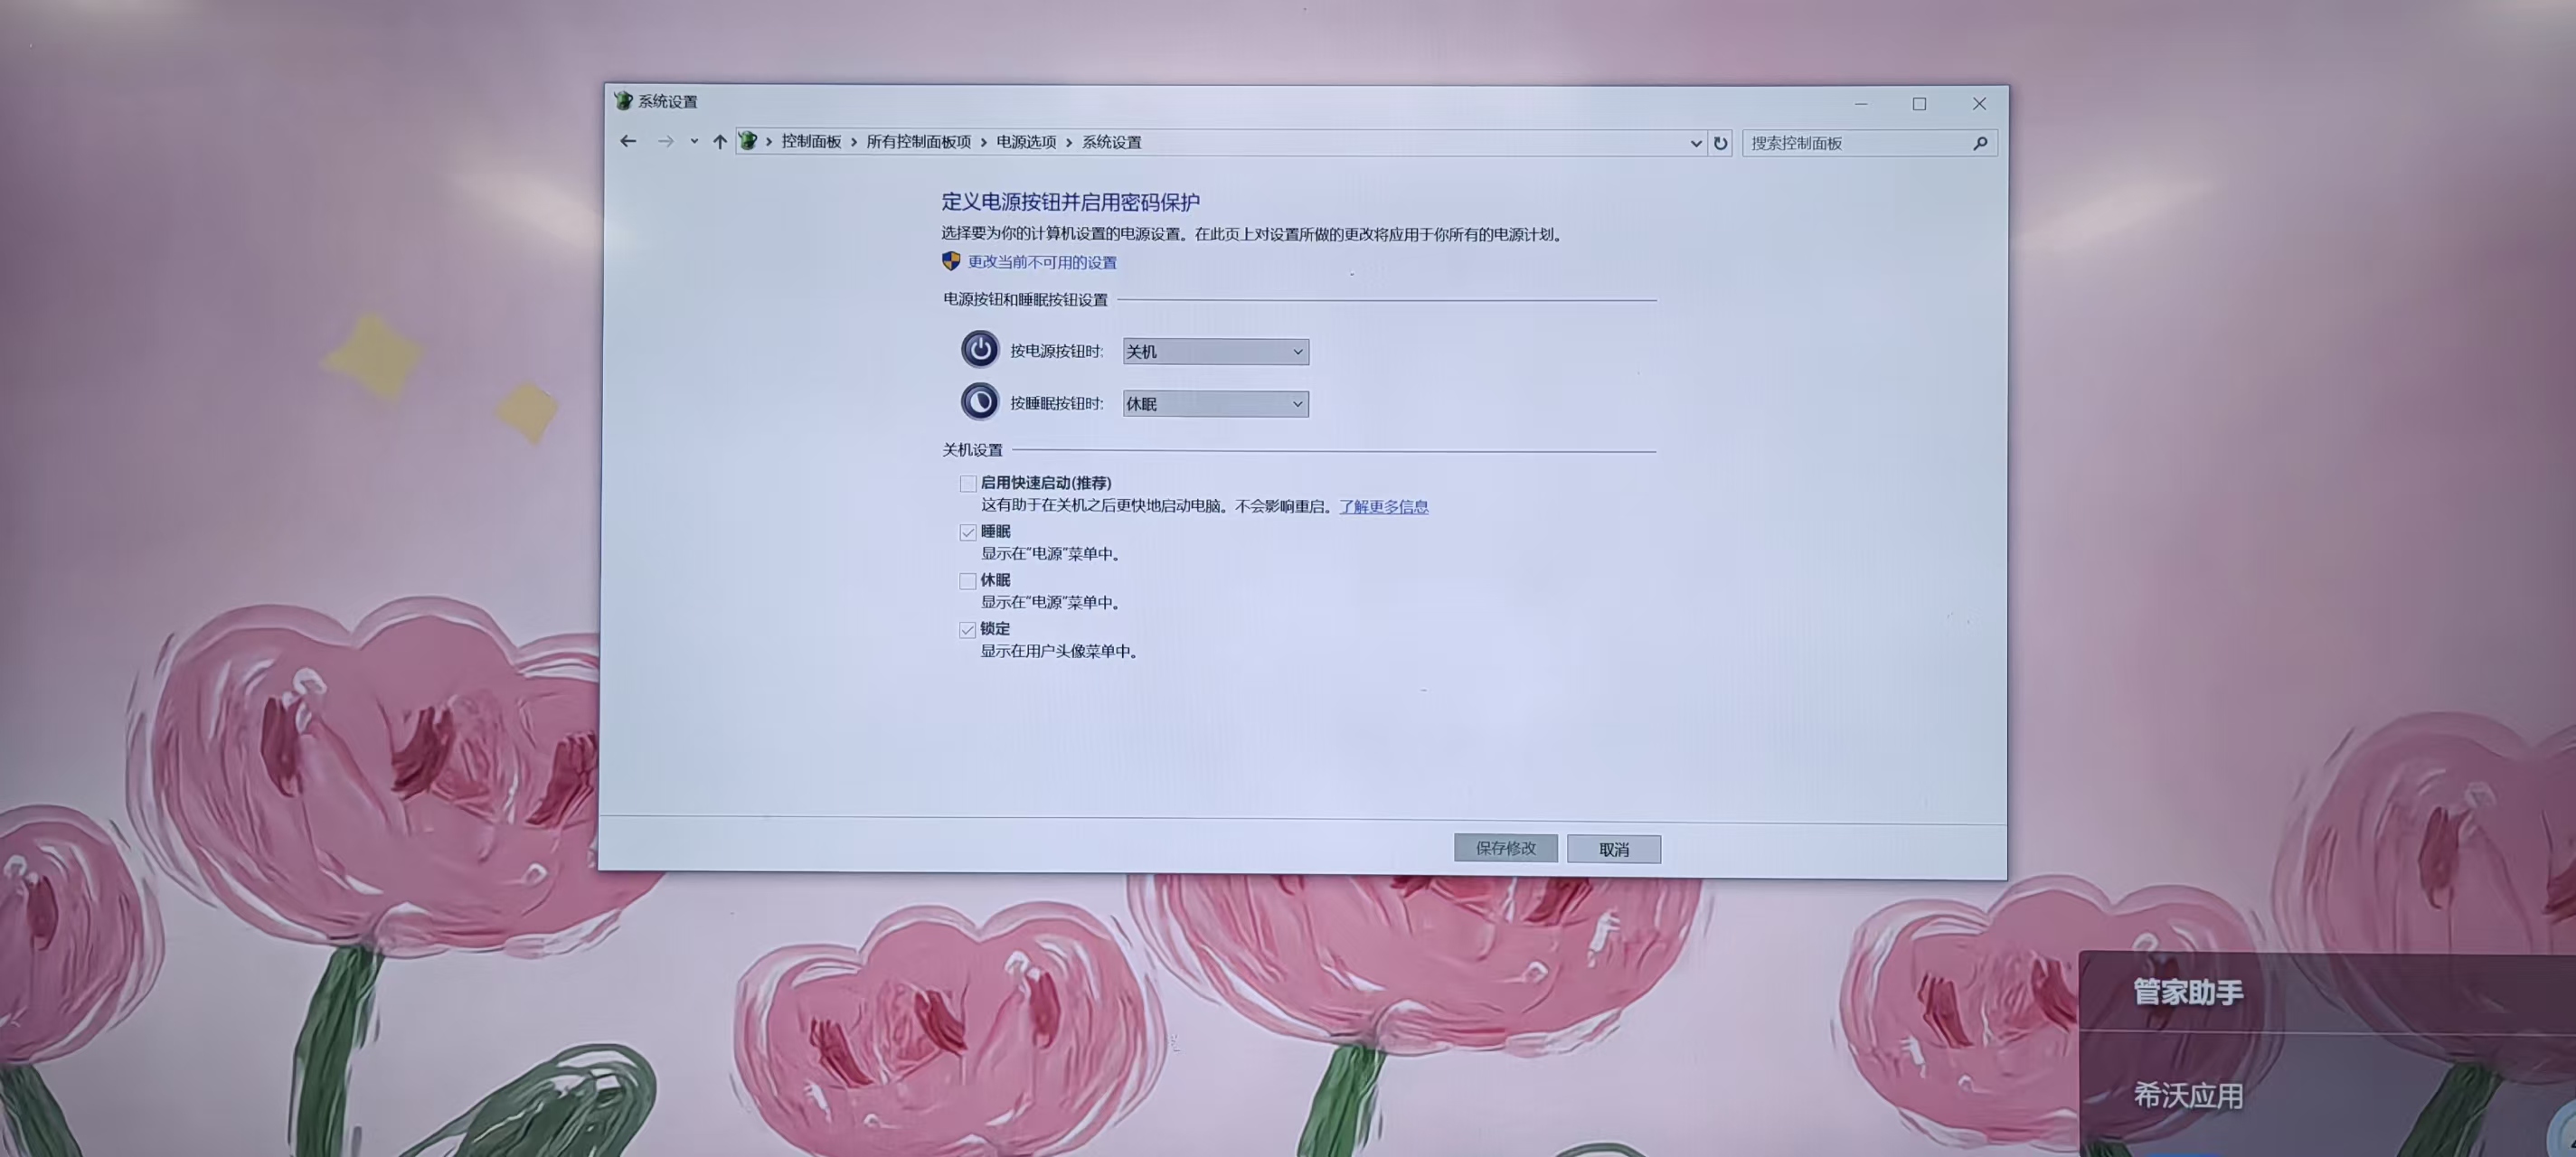Click the refresh button in address bar
The image size is (2576, 1157).
(1722, 143)
